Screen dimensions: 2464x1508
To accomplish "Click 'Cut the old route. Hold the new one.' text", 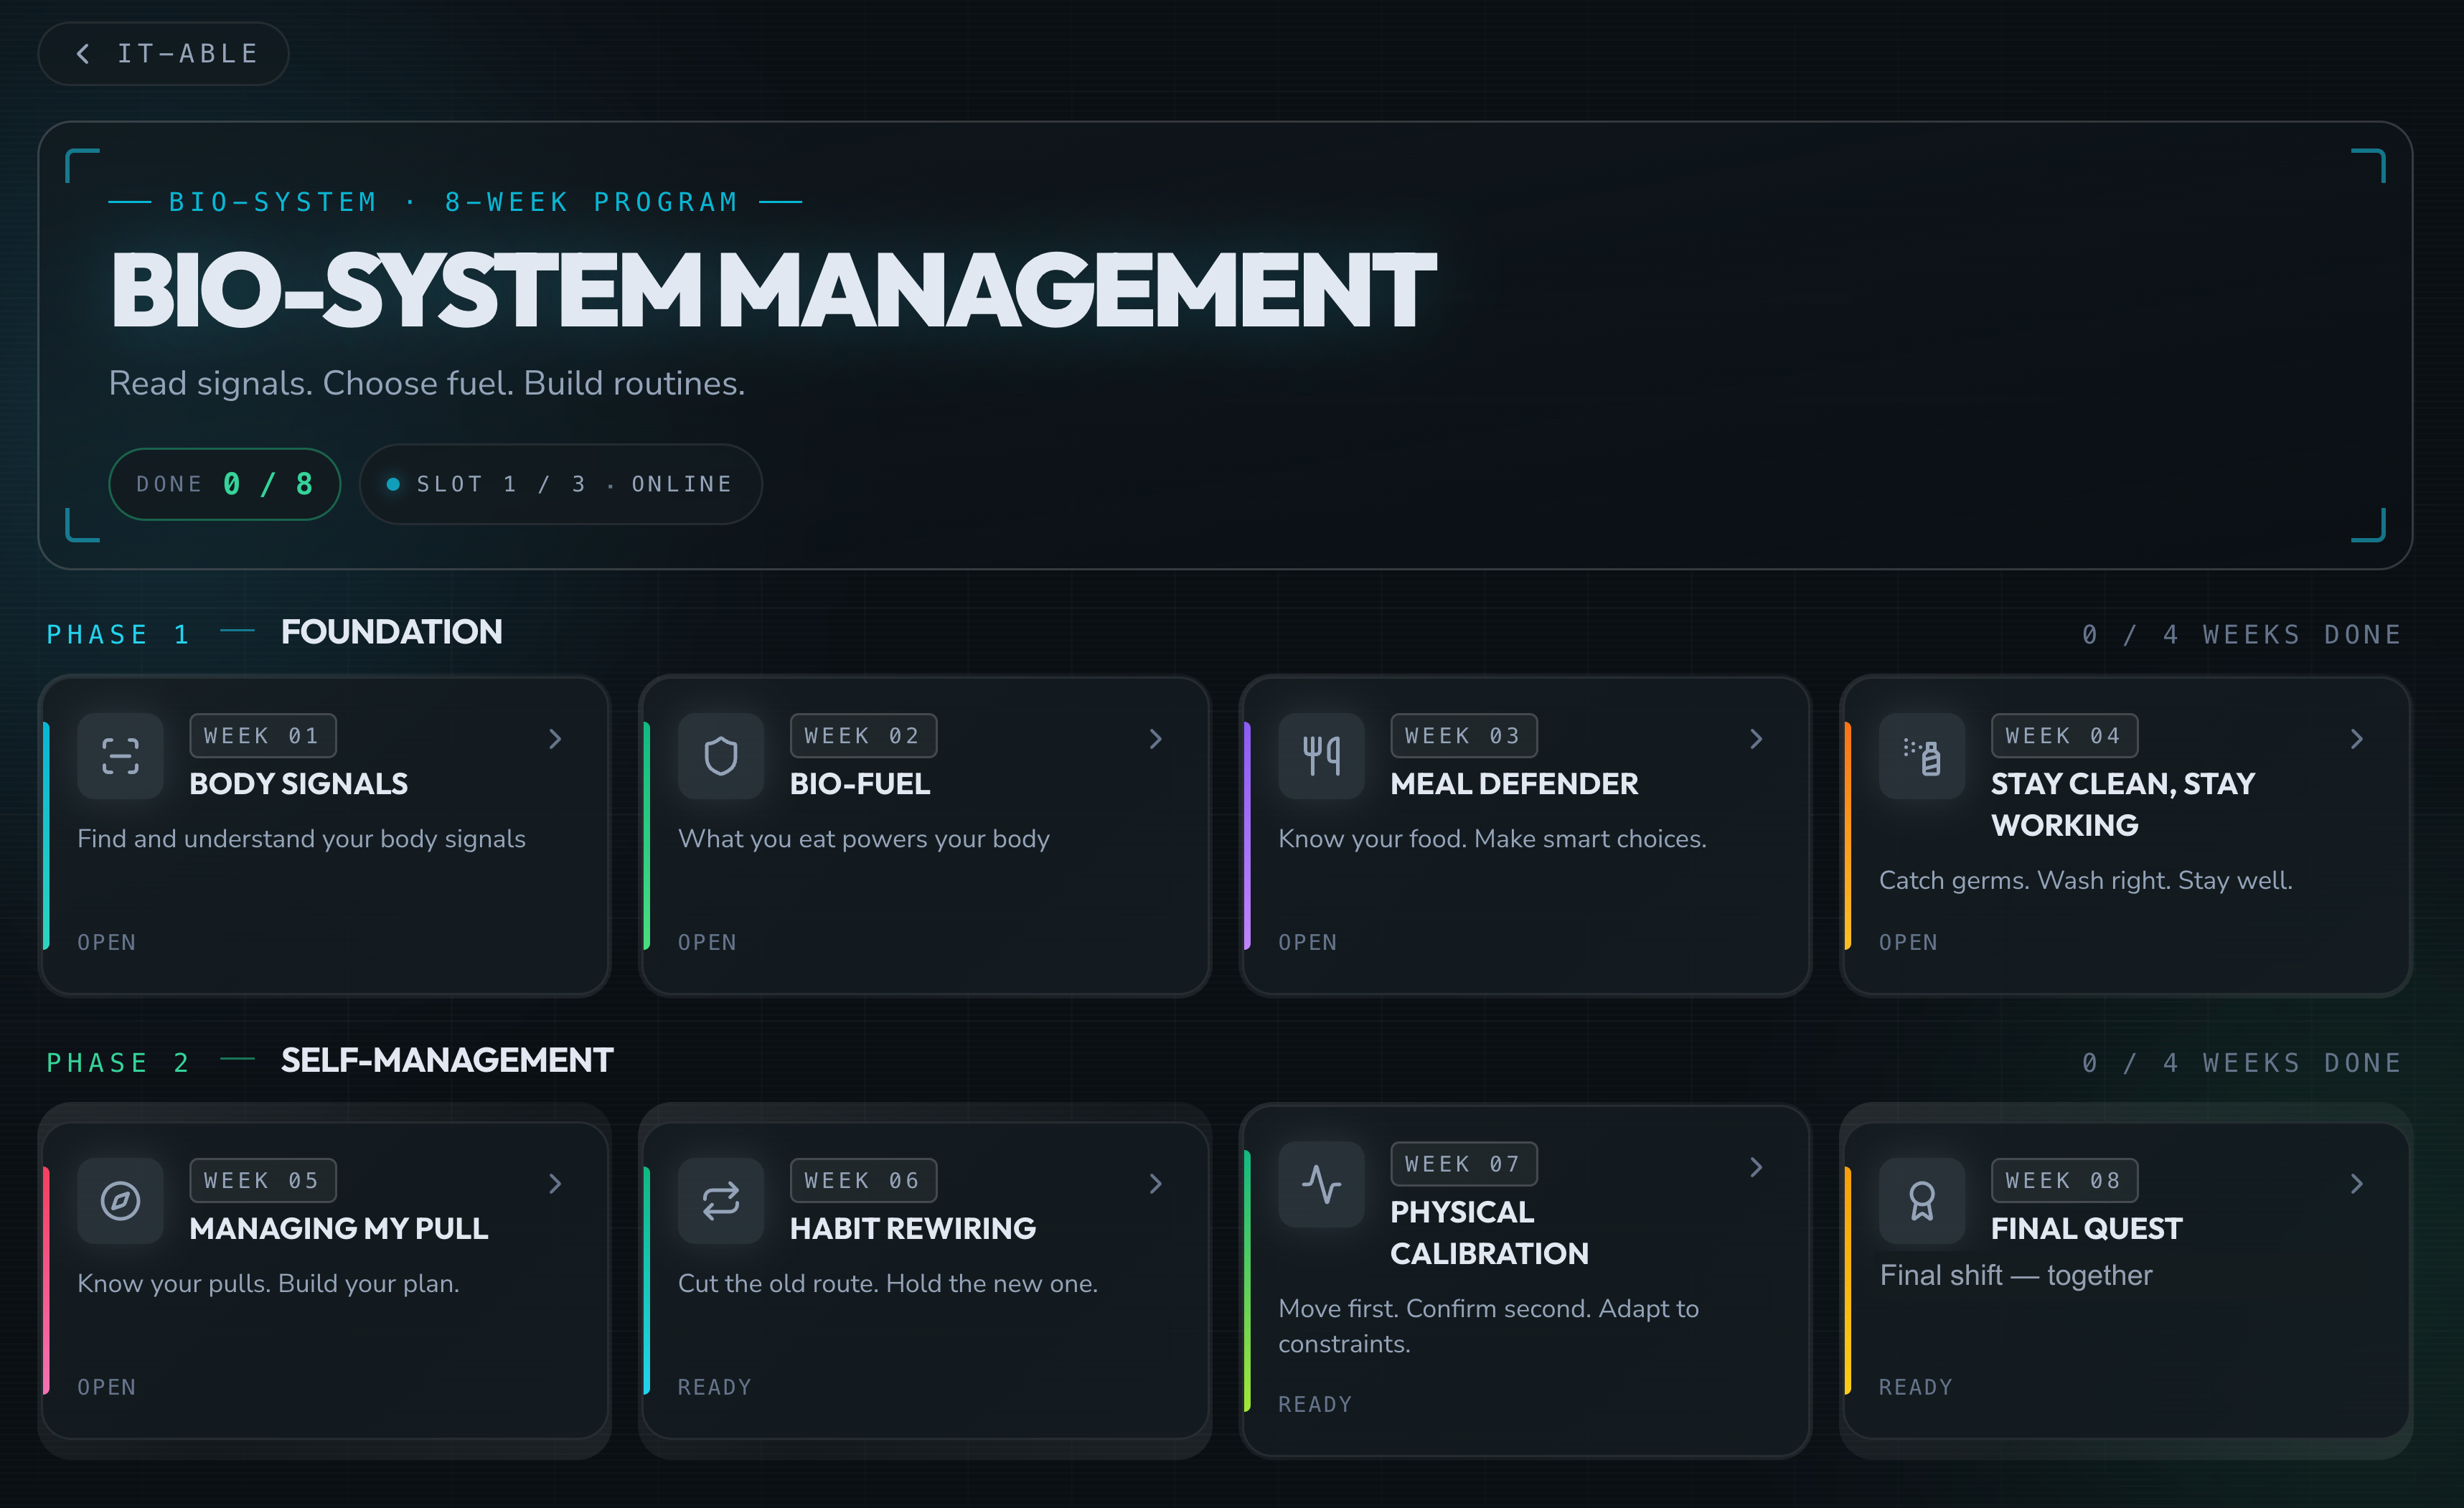I will (x=888, y=1283).
